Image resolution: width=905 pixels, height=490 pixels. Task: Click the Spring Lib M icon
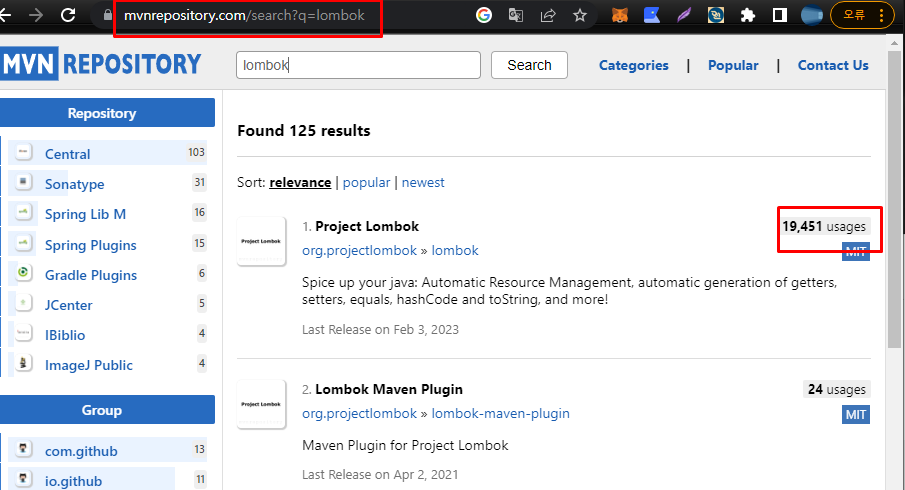point(23,212)
